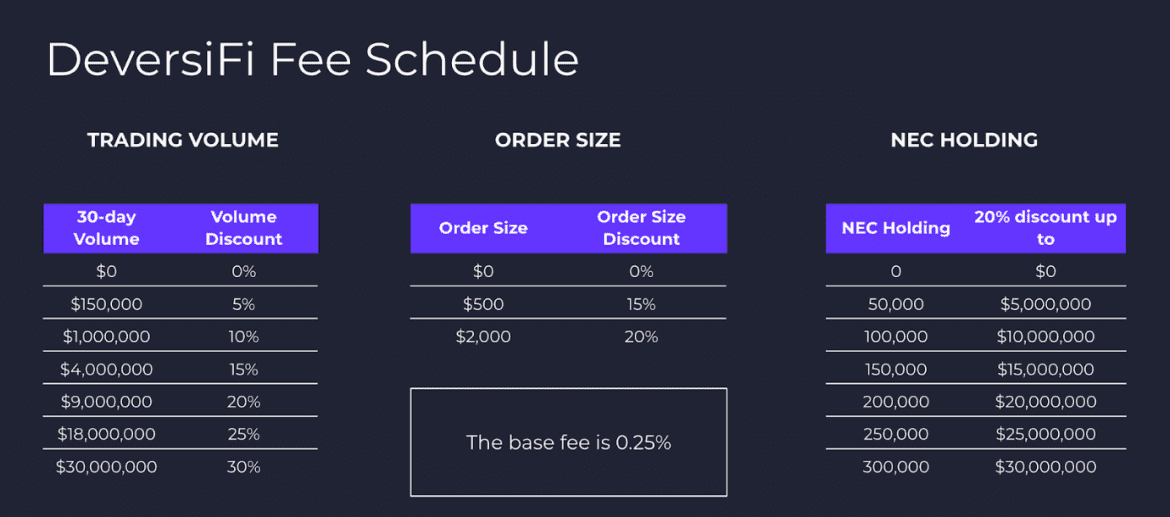1170x517 pixels.
Task: Click the 20% discount up to header
Action: (1045, 228)
